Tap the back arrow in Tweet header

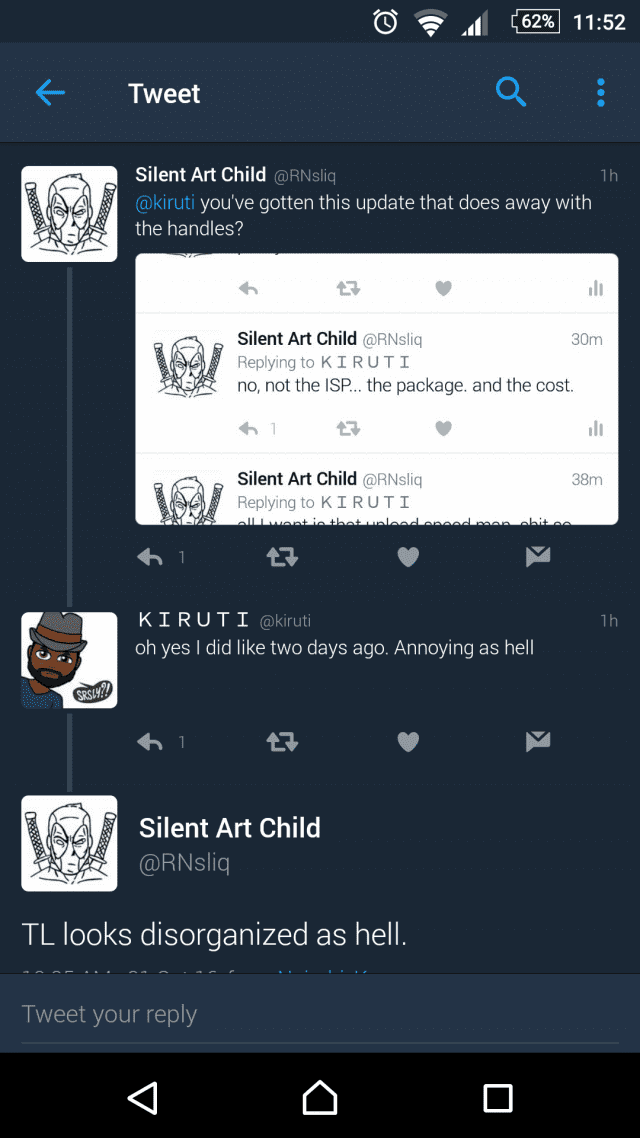(x=50, y=93)
